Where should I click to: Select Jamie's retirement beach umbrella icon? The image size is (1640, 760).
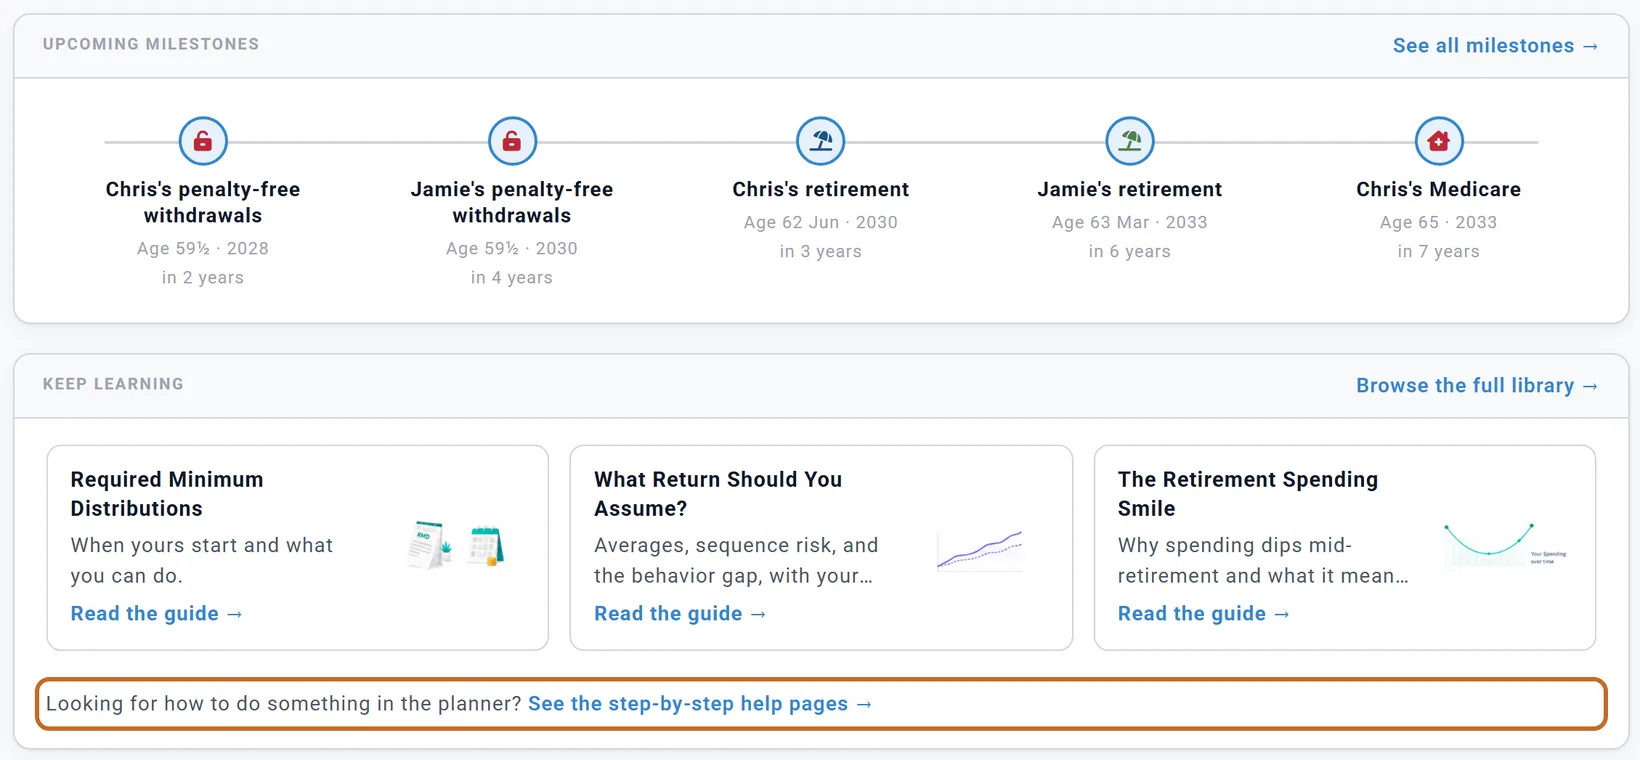pyautogui.click(x=1130, y=141)
